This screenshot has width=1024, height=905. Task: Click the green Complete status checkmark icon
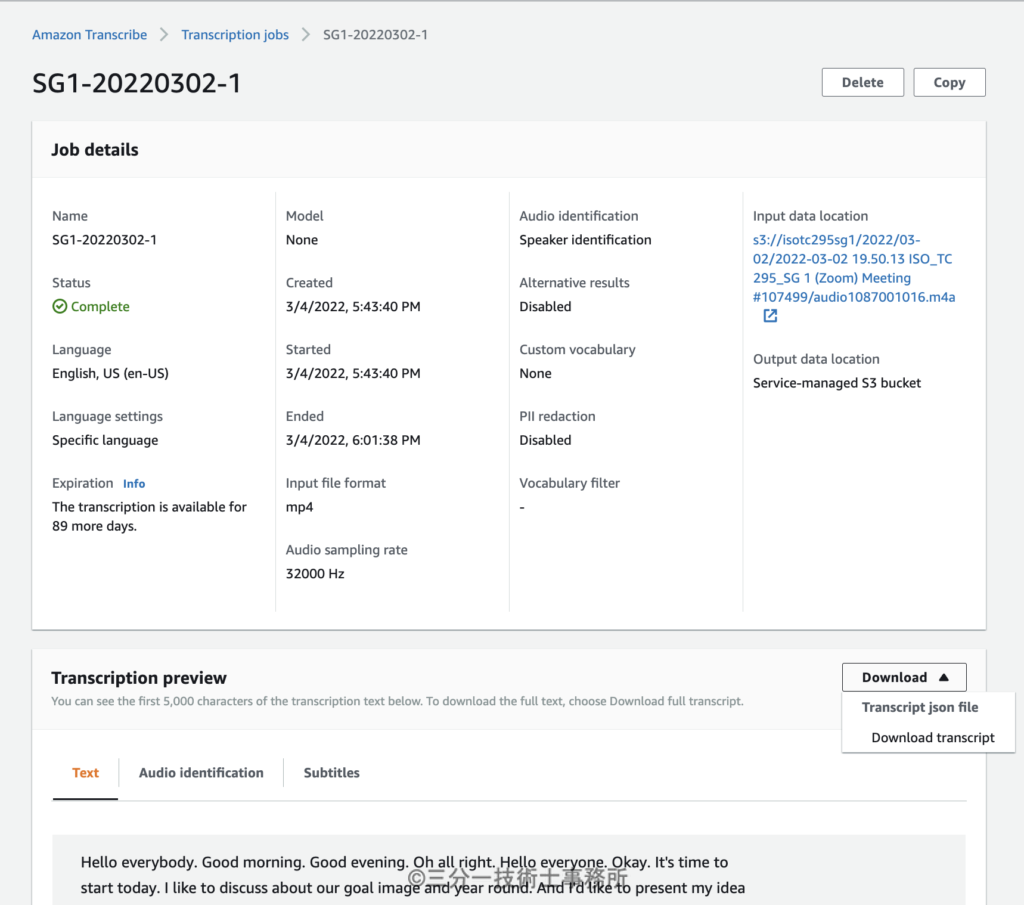pos(59,306)
